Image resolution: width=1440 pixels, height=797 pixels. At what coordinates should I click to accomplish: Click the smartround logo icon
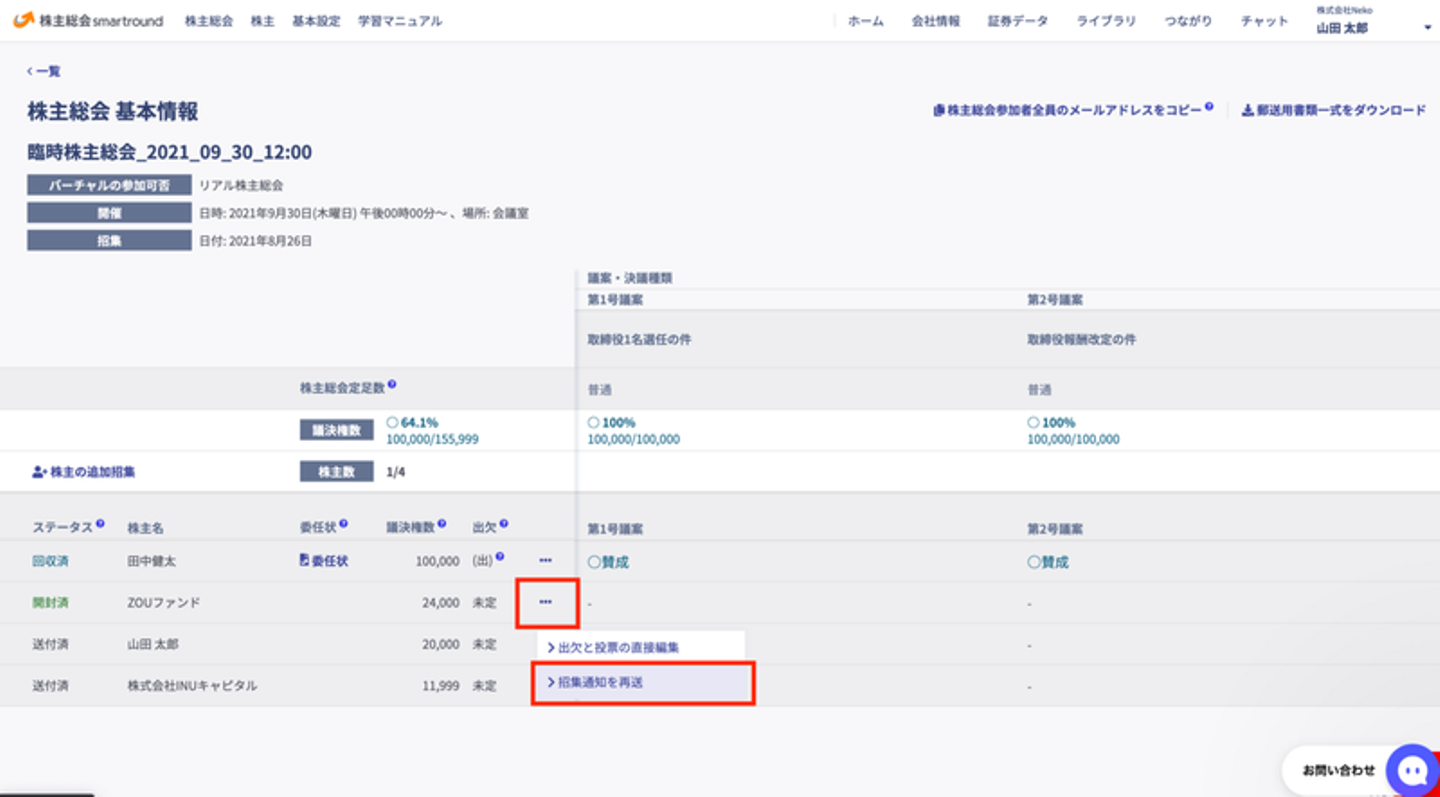click(x=24, y=20)
